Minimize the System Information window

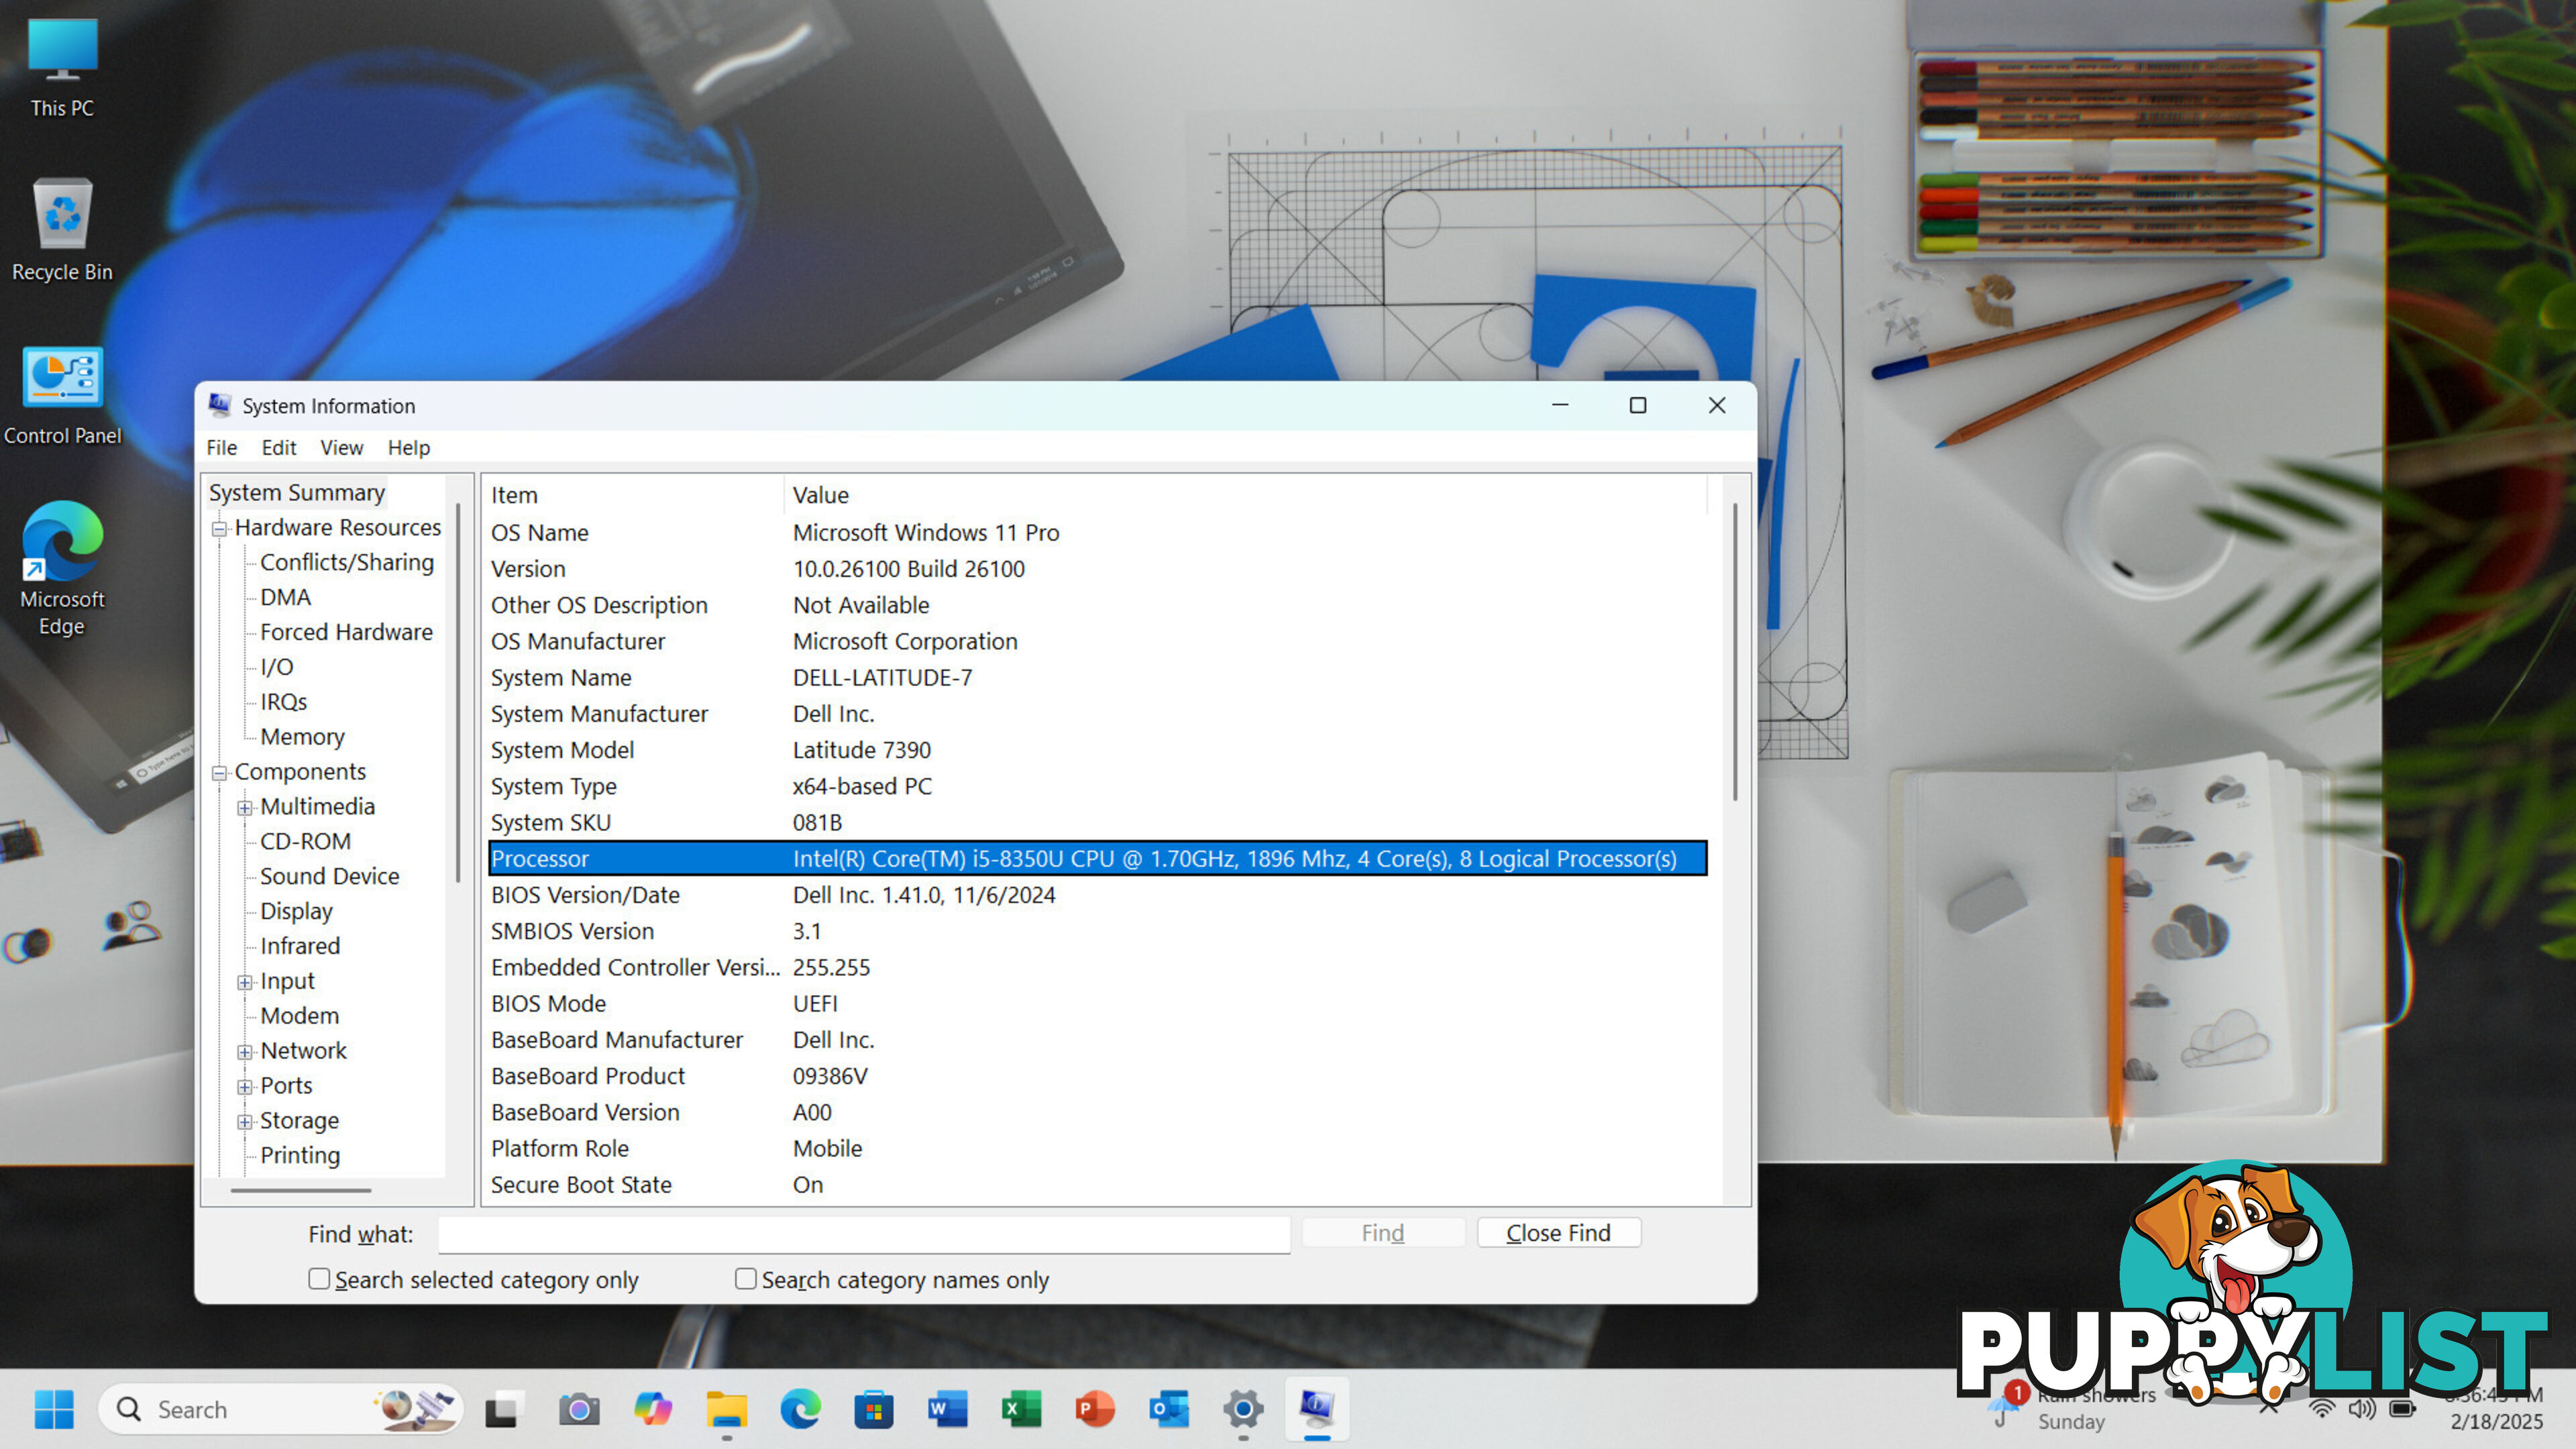click(1560, 405)
